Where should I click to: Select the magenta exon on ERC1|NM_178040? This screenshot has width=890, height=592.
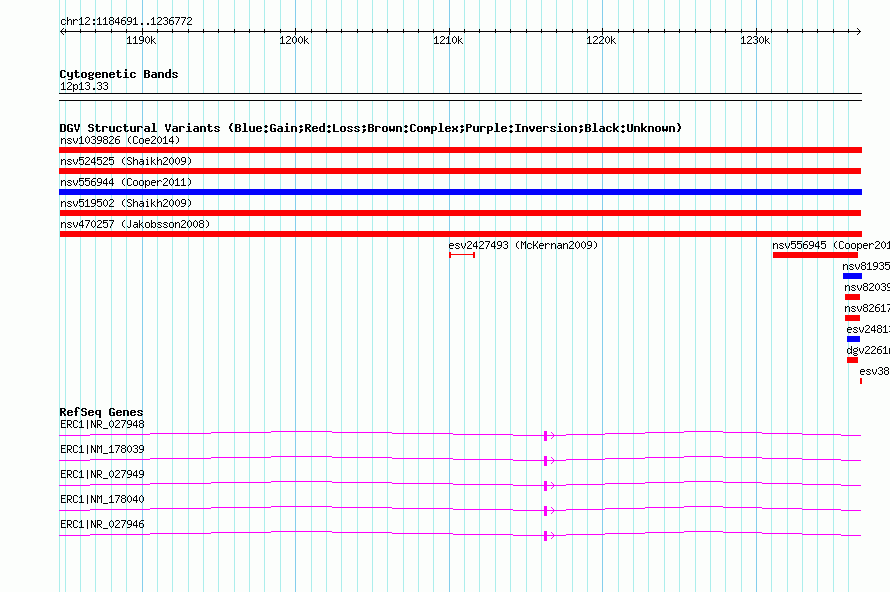tap(545, 511)
